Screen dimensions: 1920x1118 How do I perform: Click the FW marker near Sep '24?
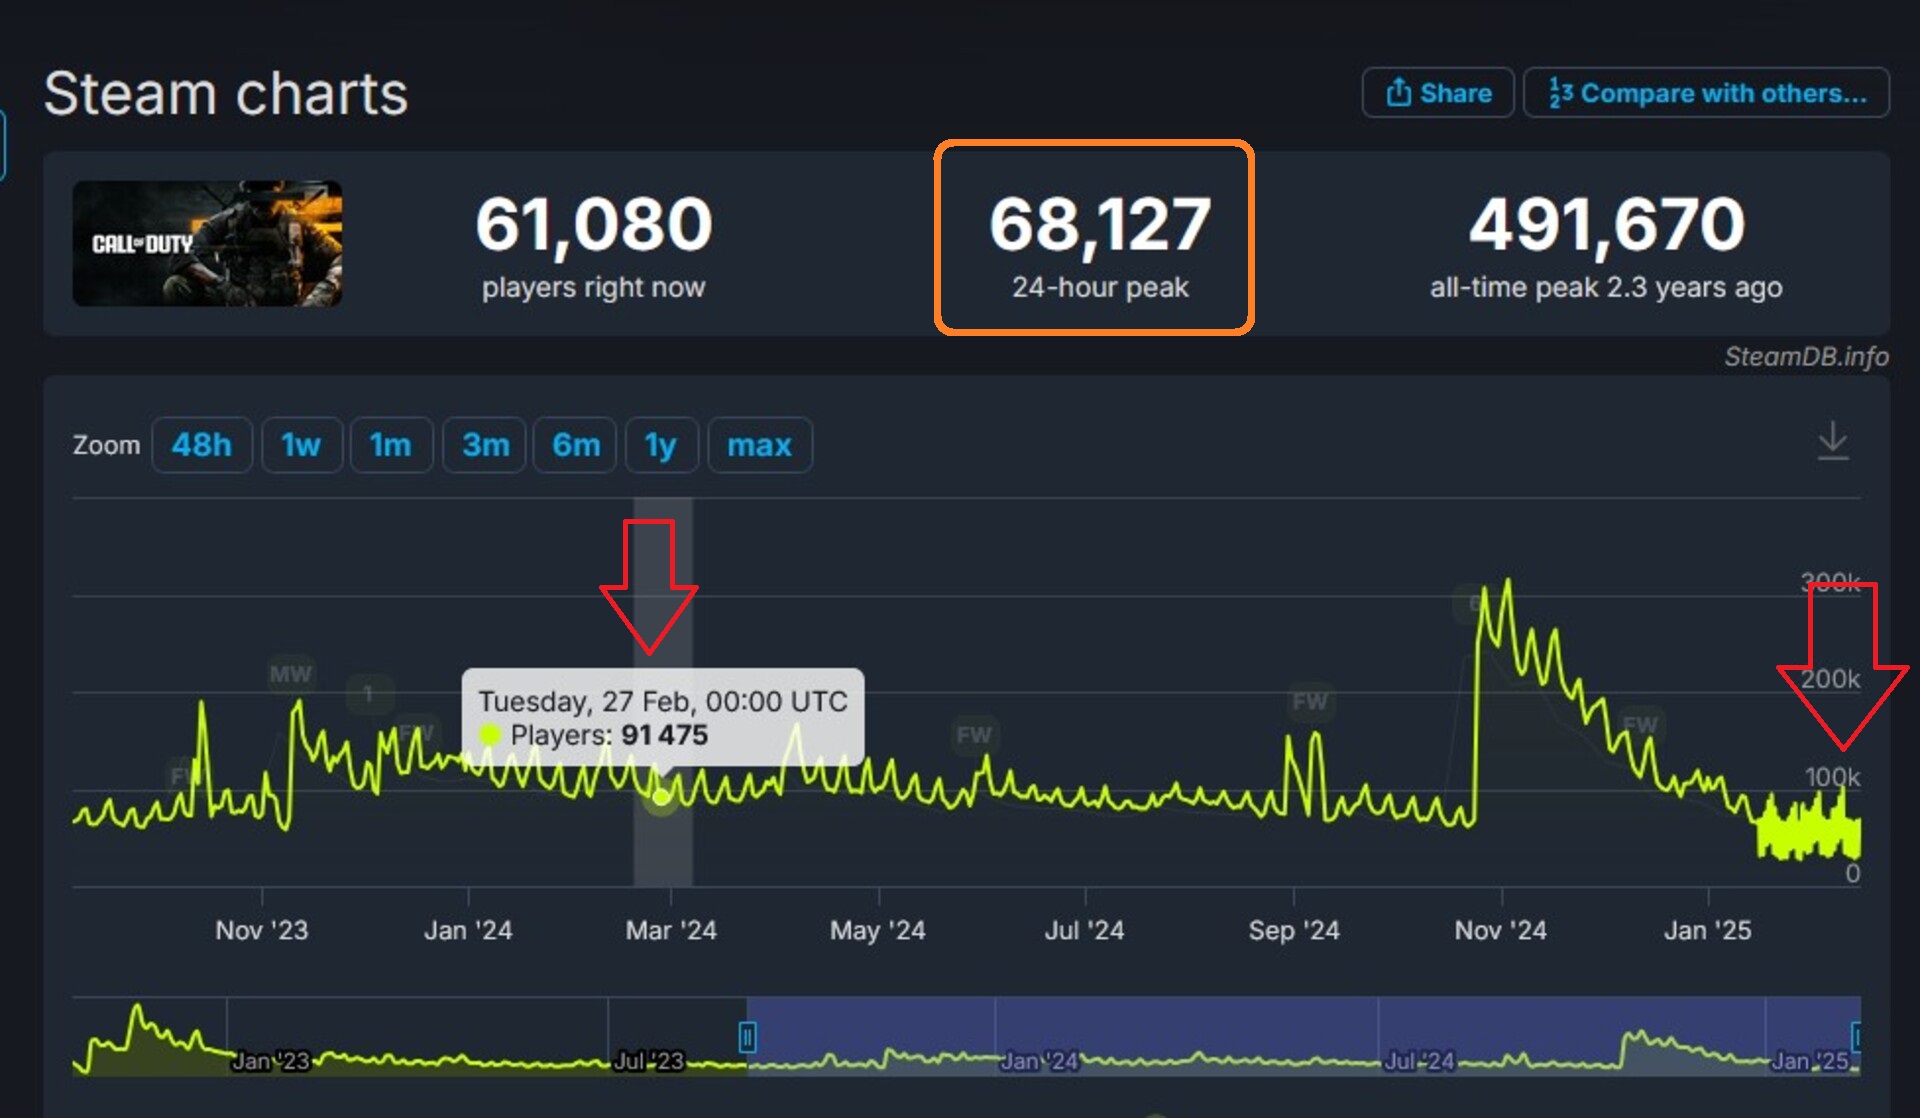1309,701
